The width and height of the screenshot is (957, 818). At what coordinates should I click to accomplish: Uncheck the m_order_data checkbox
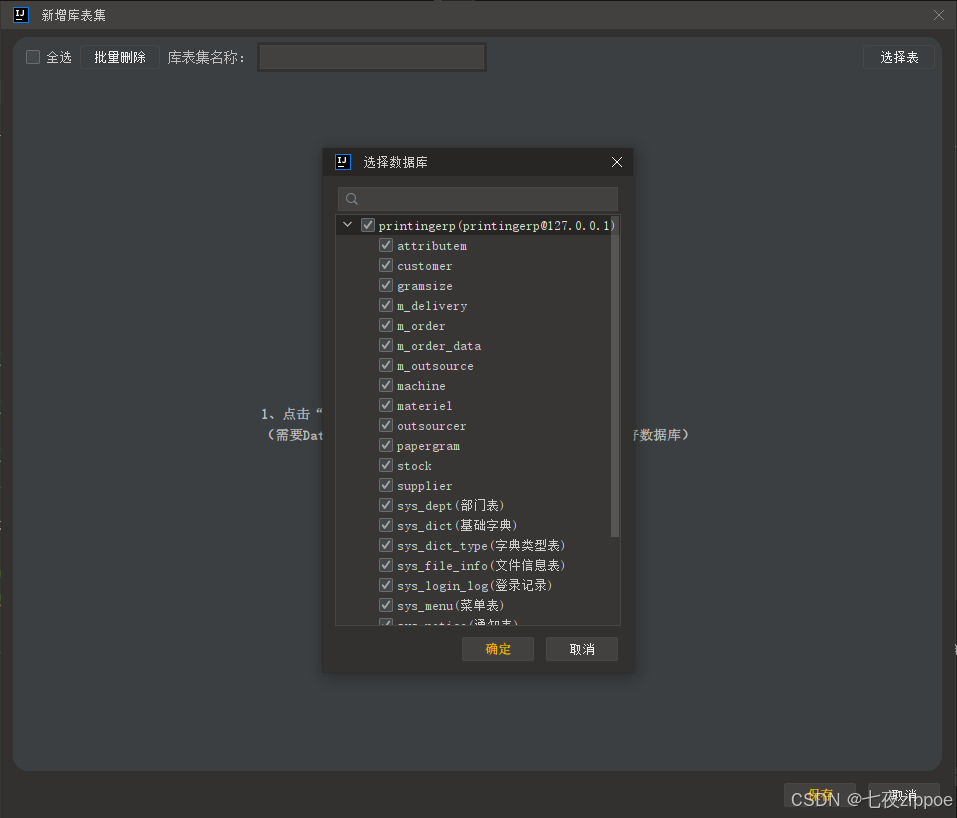[x=385, y=345]
